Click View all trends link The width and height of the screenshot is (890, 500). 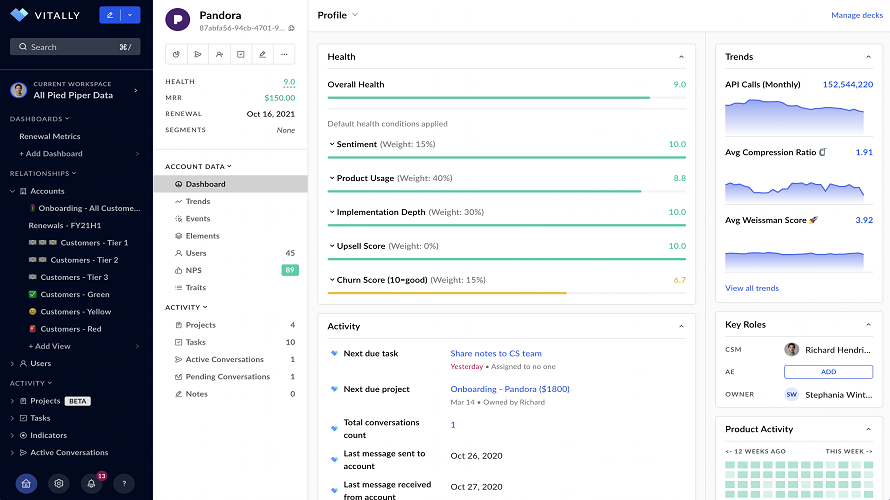pyautogui.click(x=752, y=288)
